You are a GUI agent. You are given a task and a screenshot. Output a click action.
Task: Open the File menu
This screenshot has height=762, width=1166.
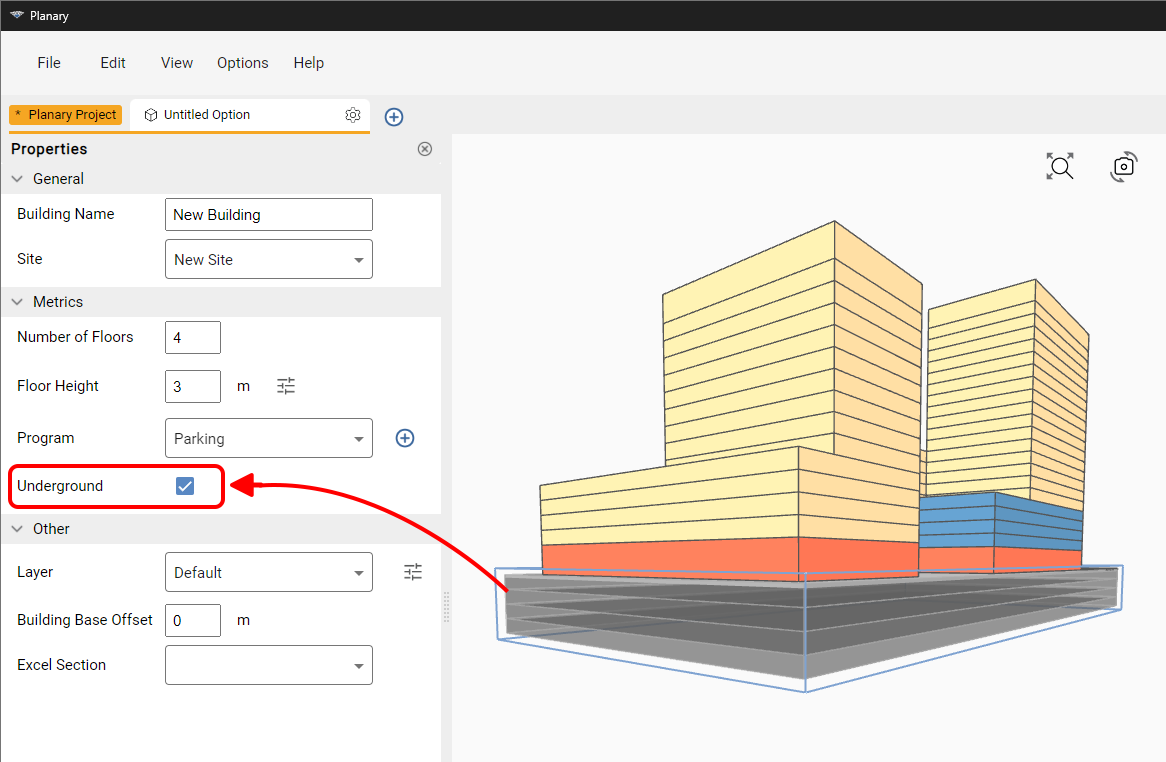(x=49, y=62)
